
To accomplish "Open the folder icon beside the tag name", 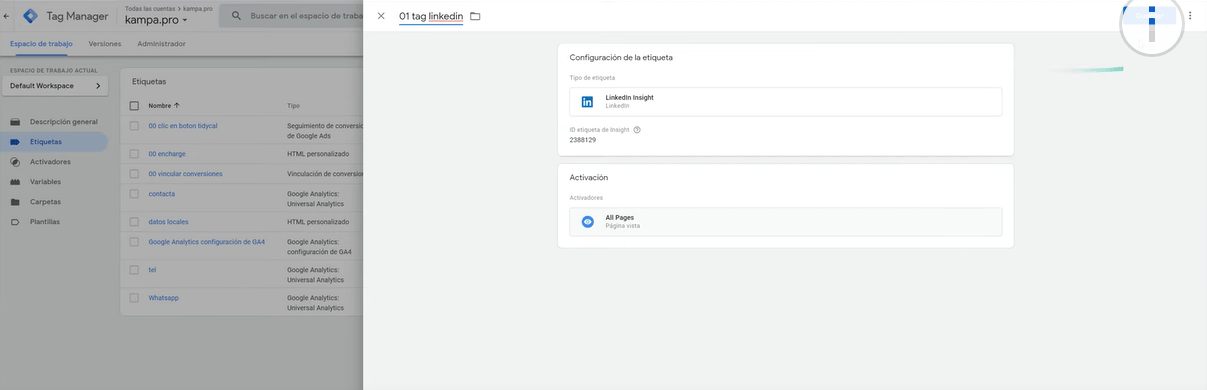I will click(x=475, y=16).
